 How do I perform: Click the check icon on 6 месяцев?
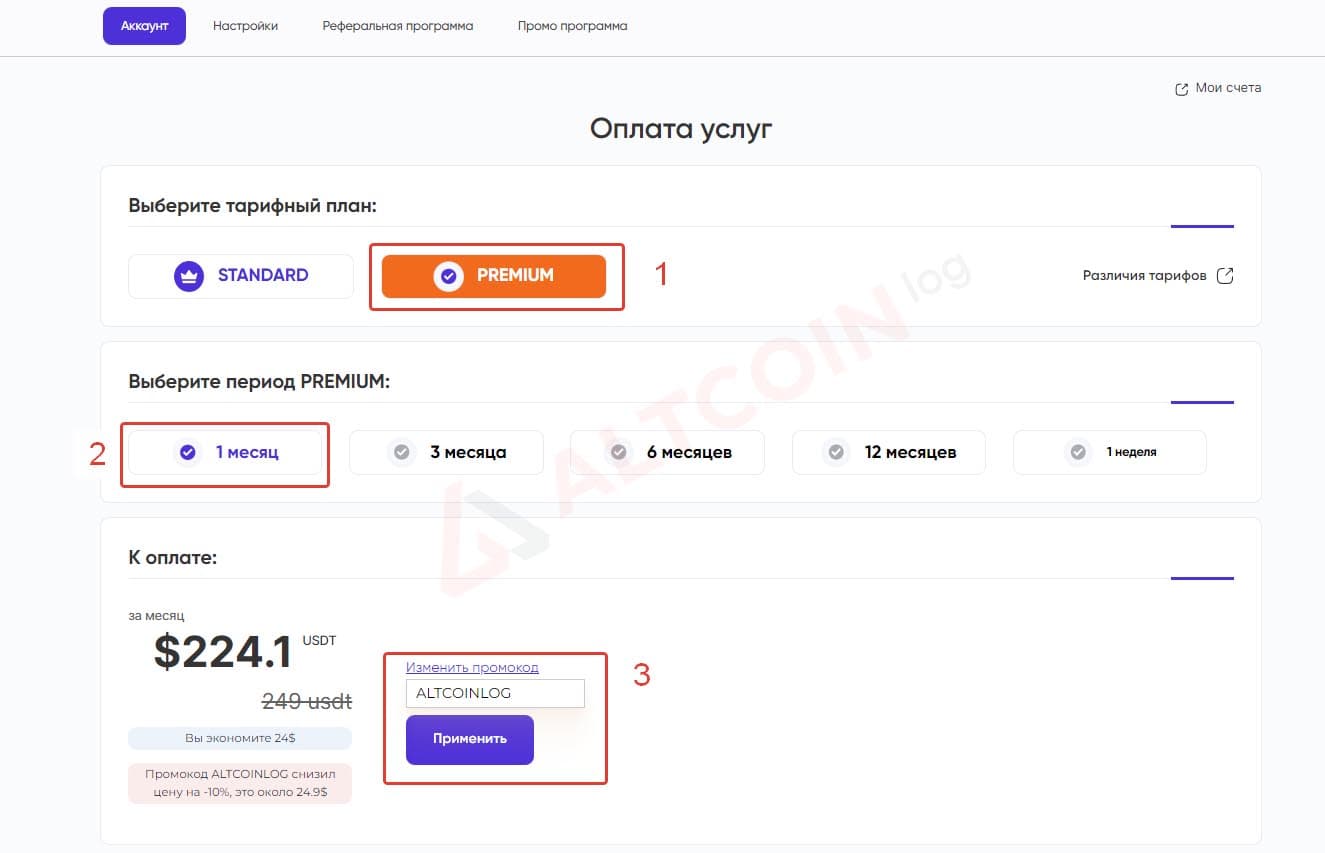[619, 452]
